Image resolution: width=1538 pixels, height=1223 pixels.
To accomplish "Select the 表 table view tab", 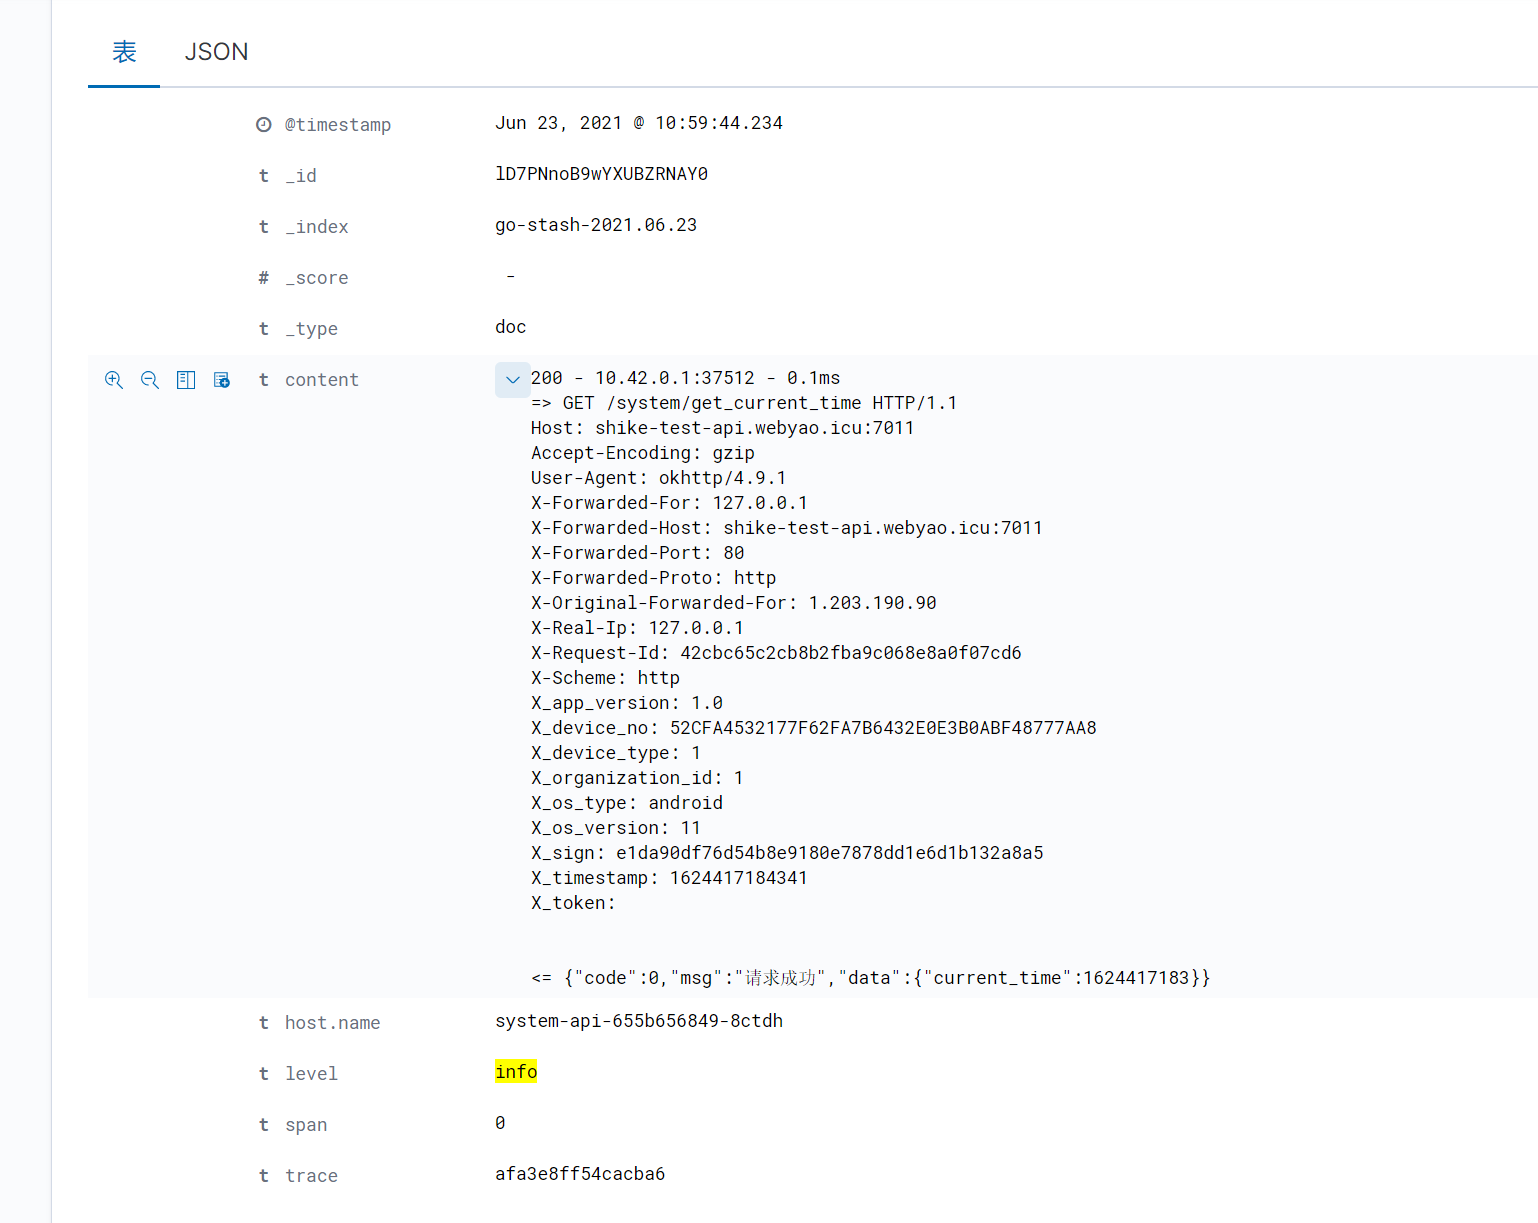I will coord(123,51).
